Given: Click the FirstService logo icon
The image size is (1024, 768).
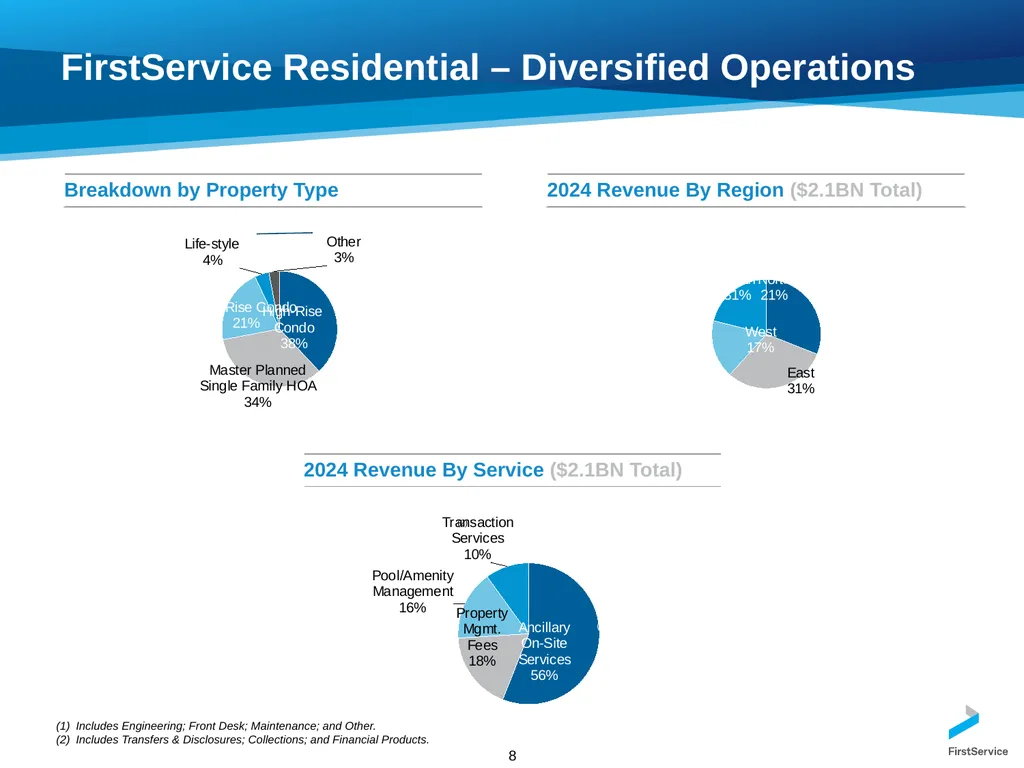Looking at the screenshot, I should 964,722.
